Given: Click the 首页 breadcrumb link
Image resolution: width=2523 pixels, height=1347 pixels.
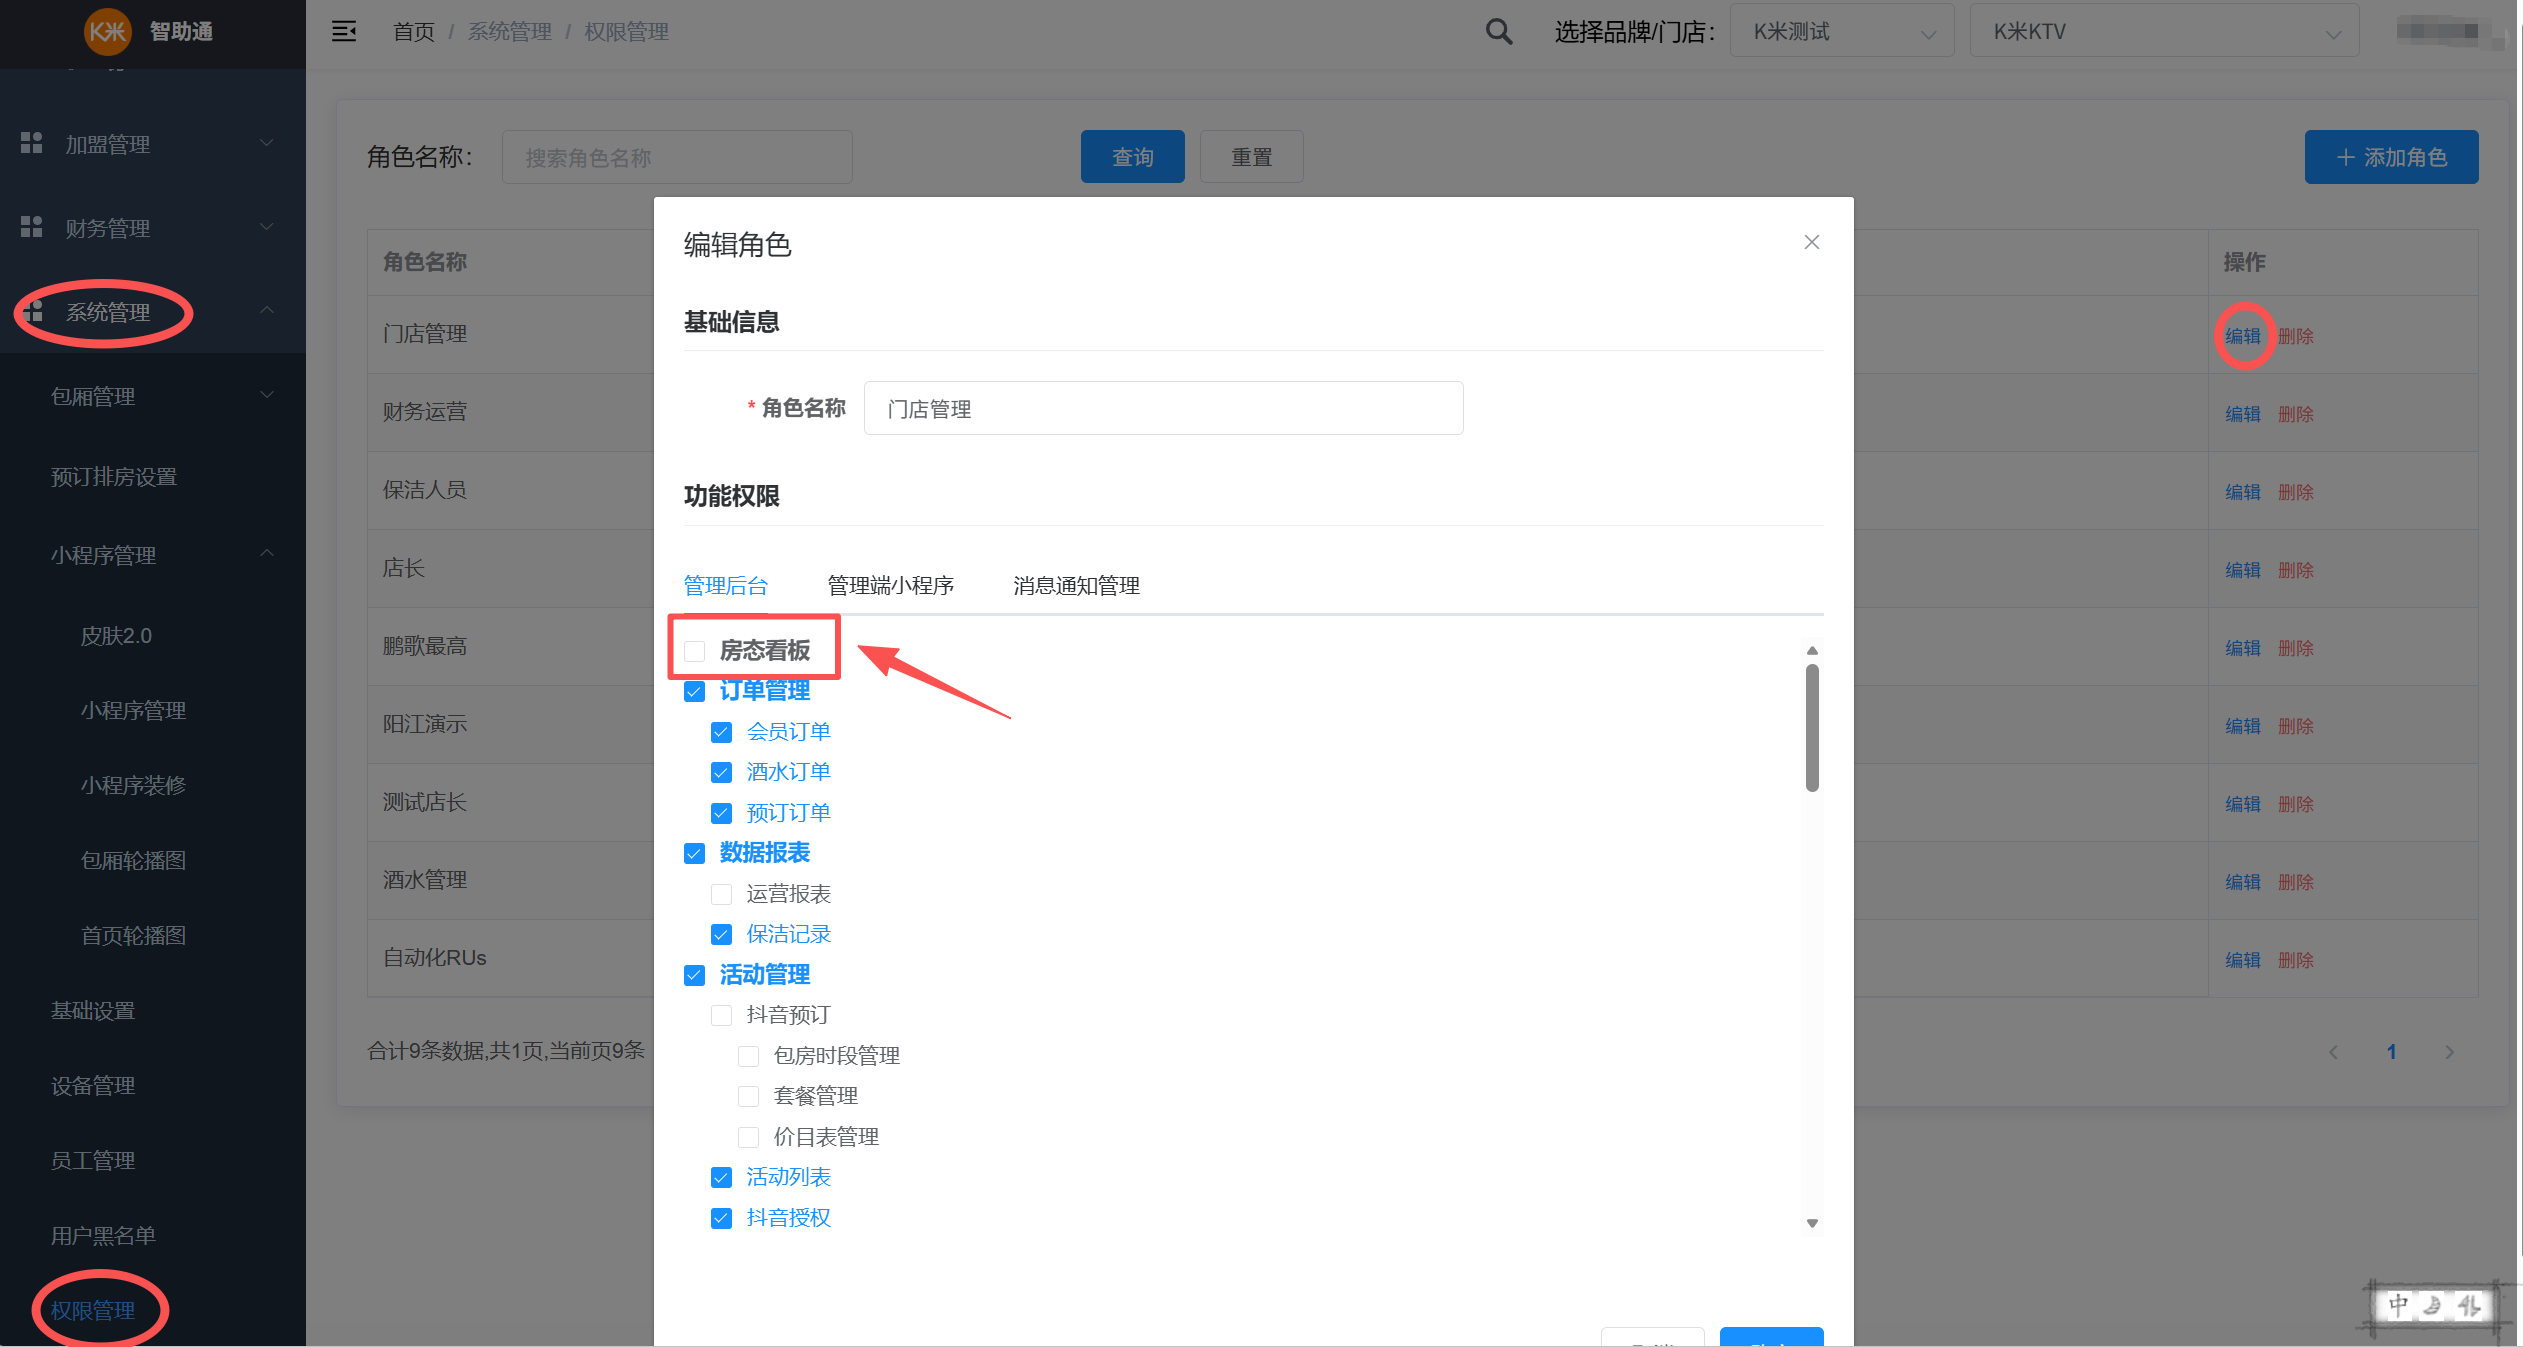Looking at the screenshot, I should point(414,32).
